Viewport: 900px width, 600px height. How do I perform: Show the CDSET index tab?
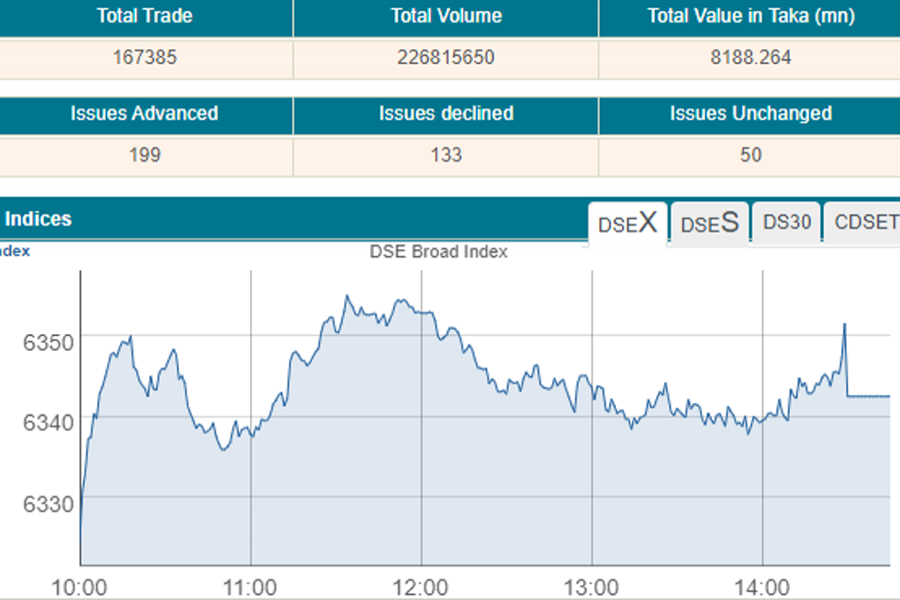point(865,222)
